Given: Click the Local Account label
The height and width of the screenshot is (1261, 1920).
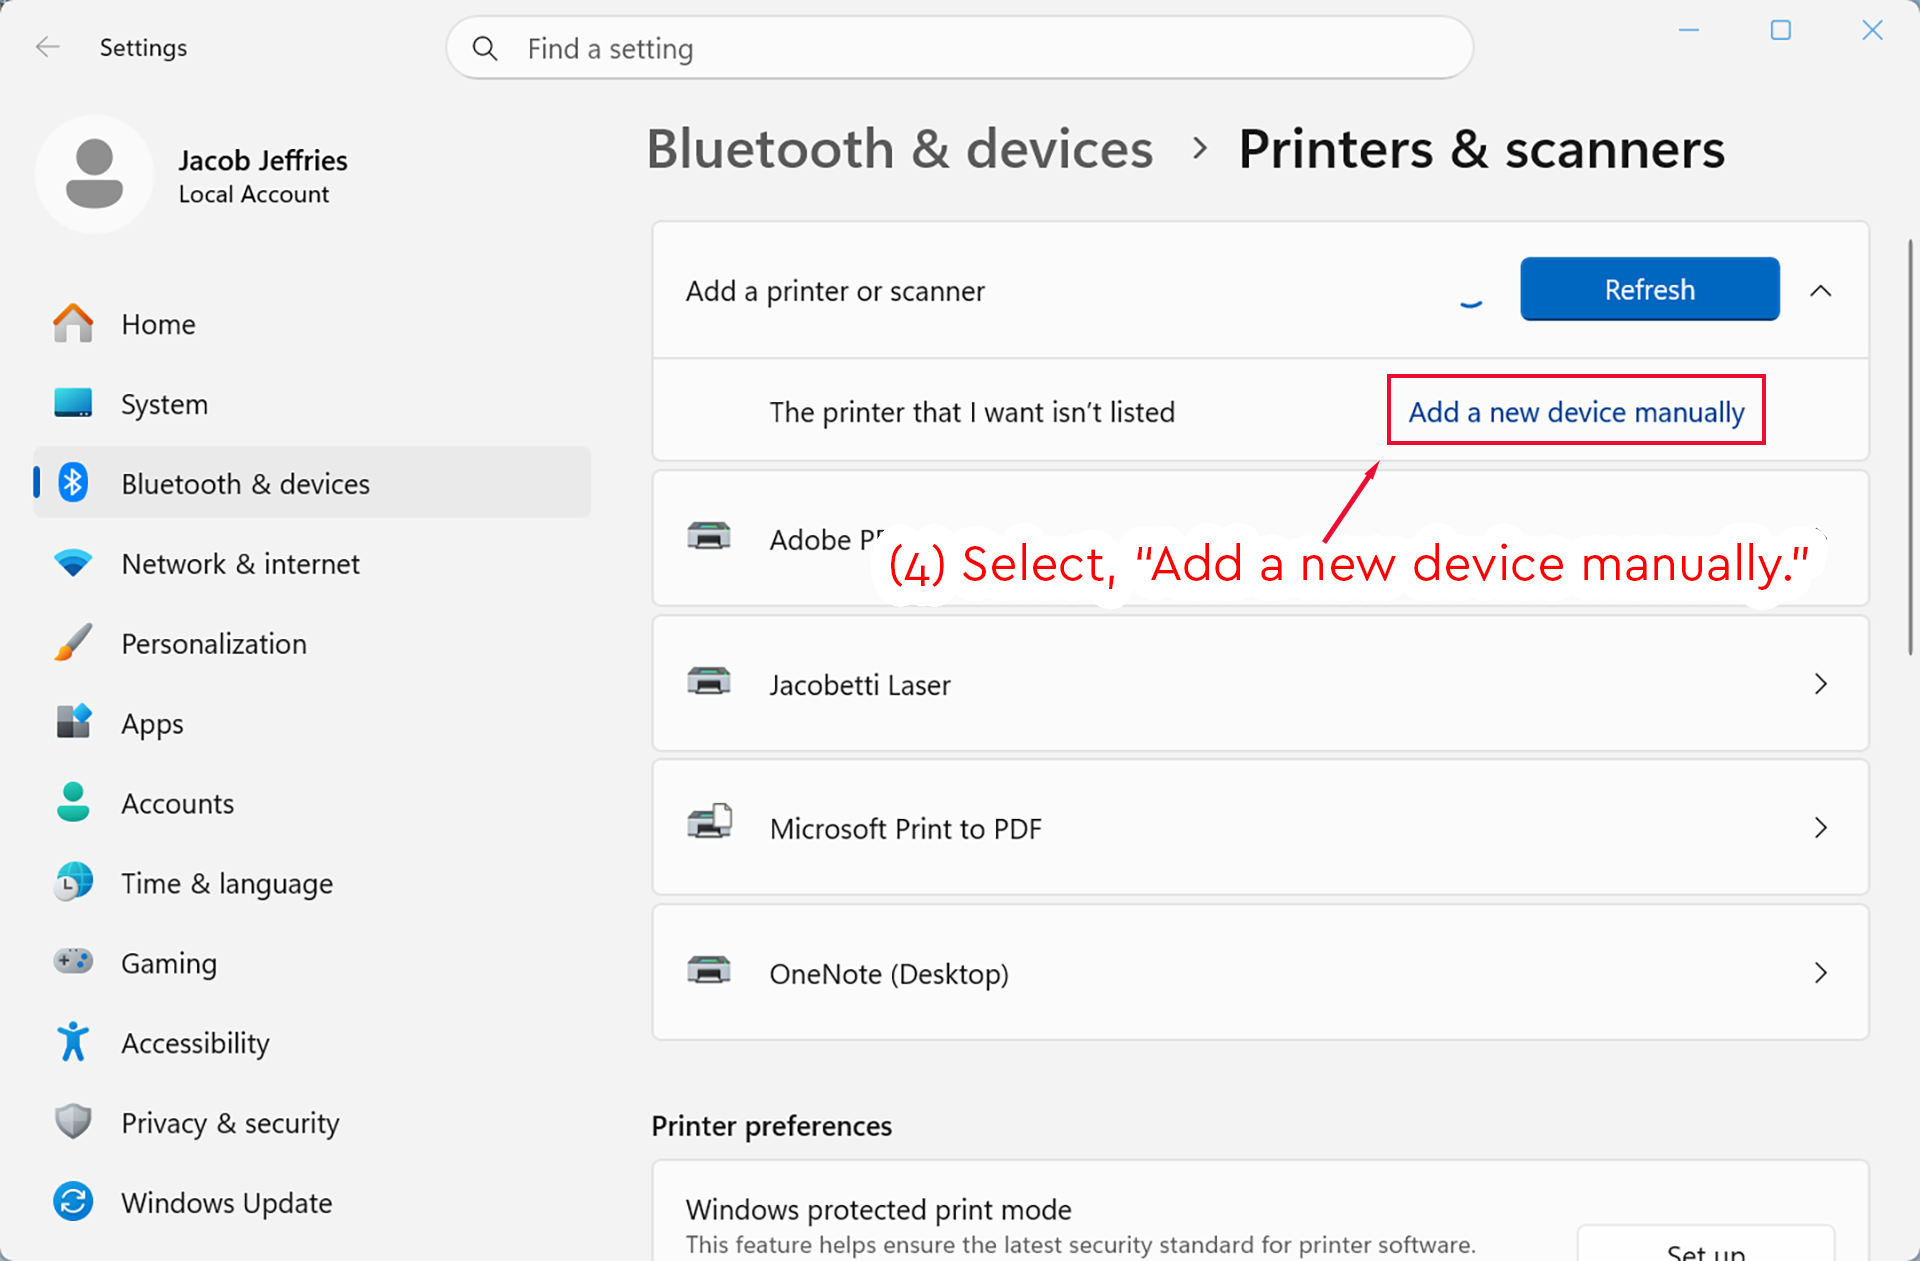Looking at the screenshot, I should pyautogui.click(x=254, y=194).
